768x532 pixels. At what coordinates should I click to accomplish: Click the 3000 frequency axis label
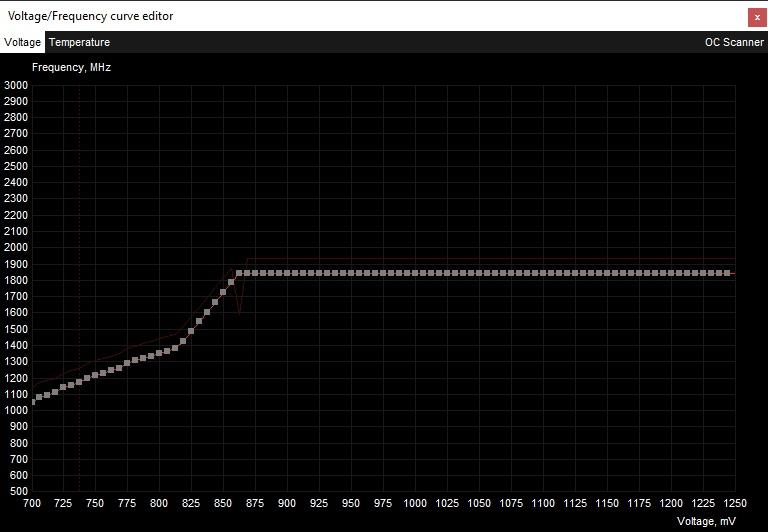(x=16, y=85)
